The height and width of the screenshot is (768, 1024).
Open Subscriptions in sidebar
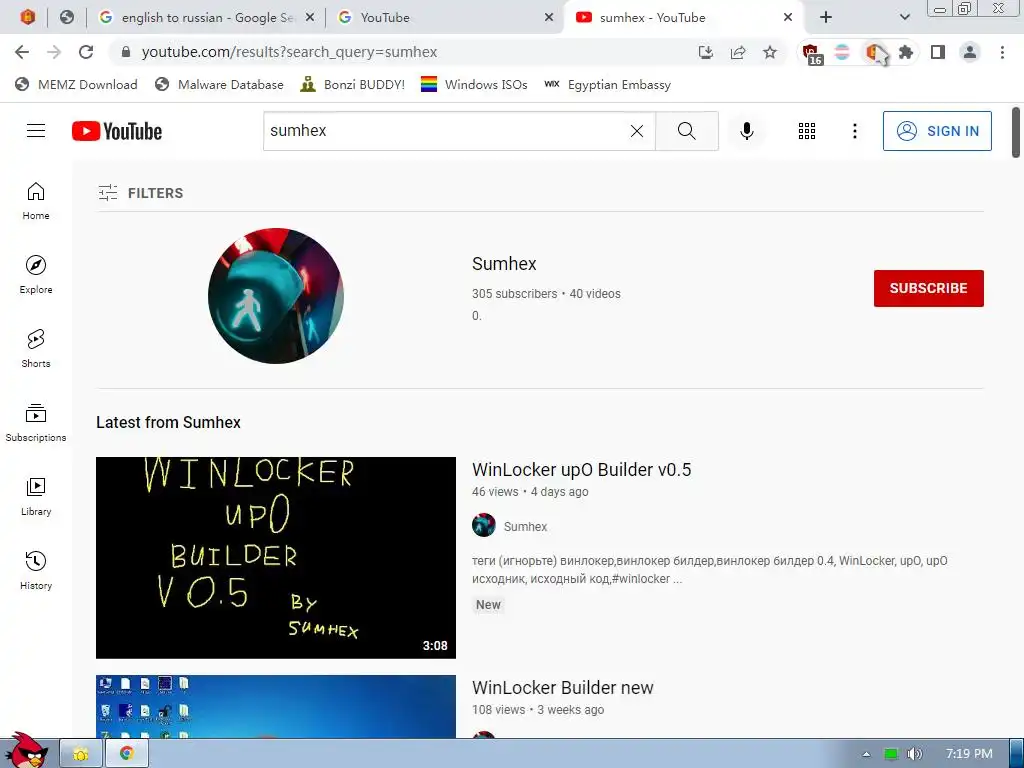36,423
